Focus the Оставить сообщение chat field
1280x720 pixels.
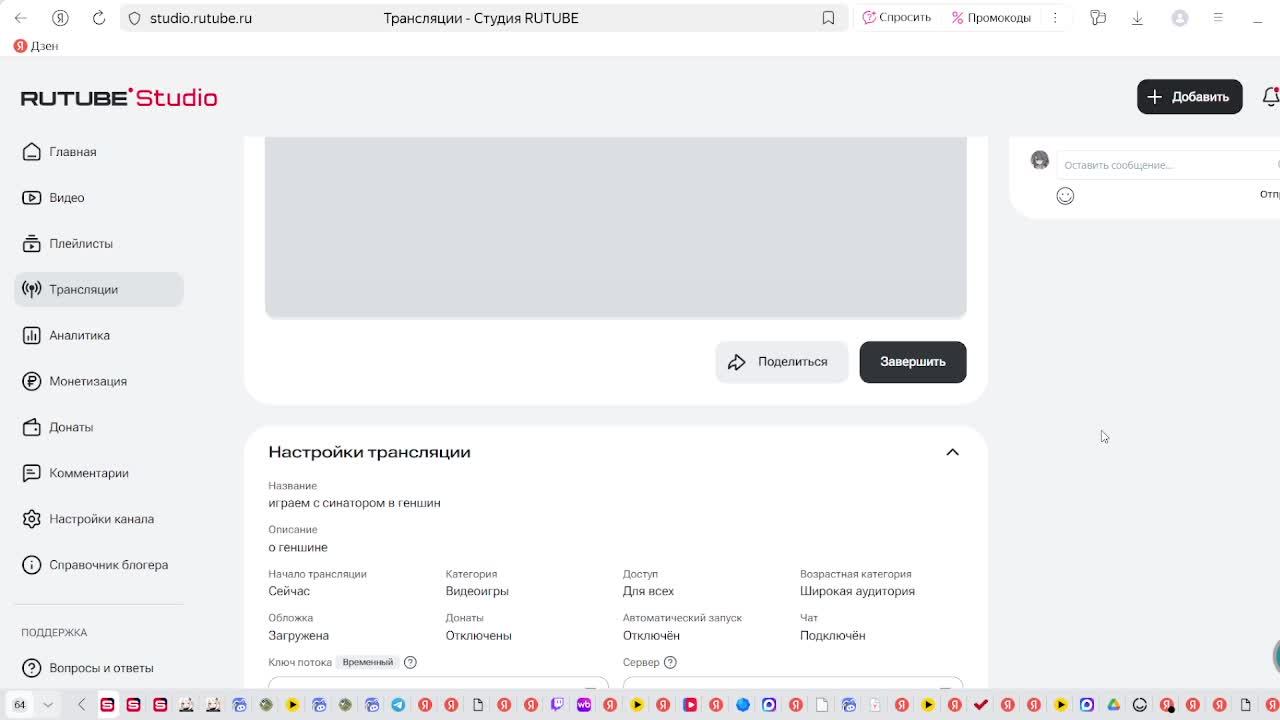pyautogui.click(x=1168, y=165)
